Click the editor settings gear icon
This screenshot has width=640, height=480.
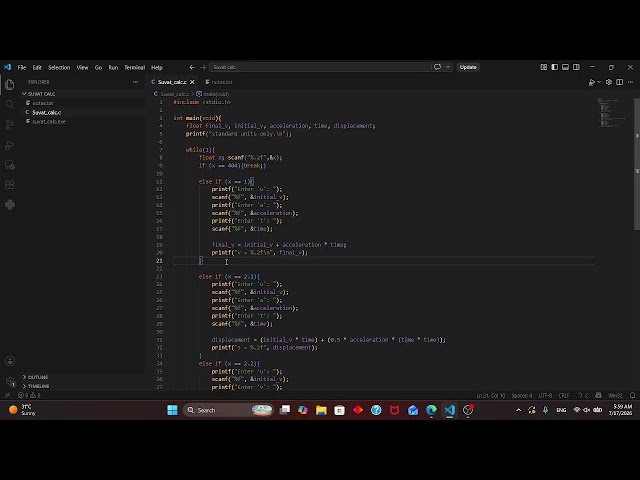click(609, 82)
